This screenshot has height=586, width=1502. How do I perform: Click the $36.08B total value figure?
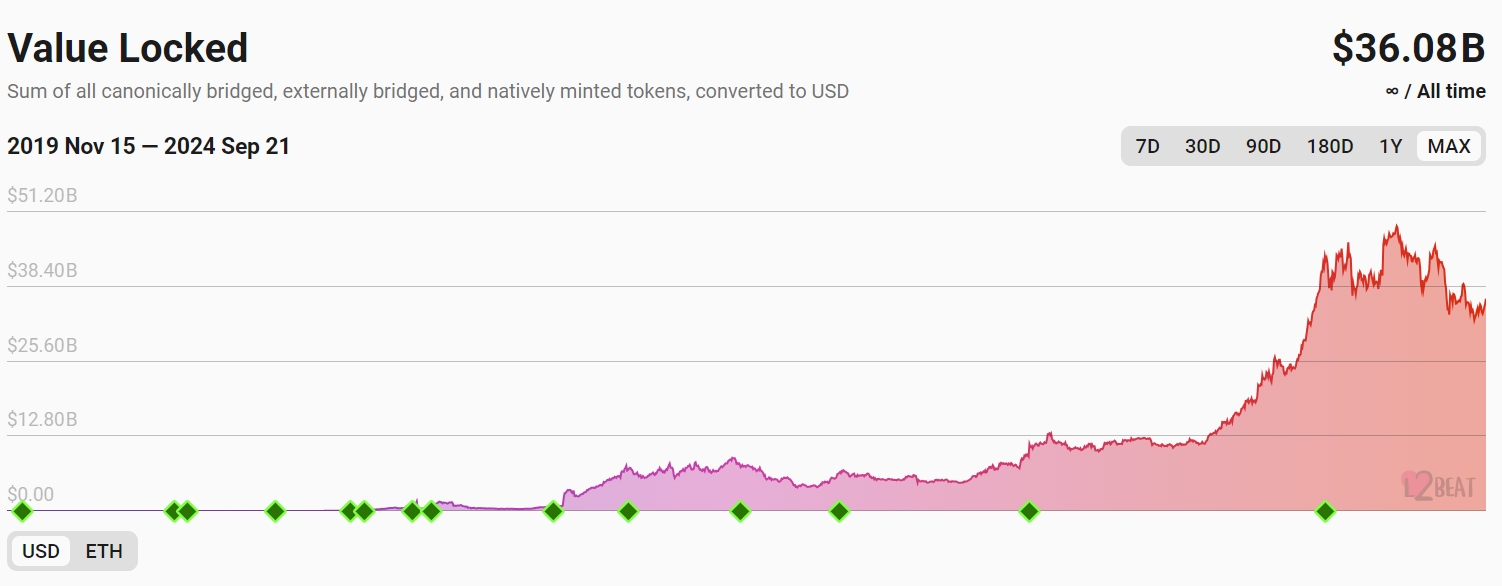[x=1408, y=48]
